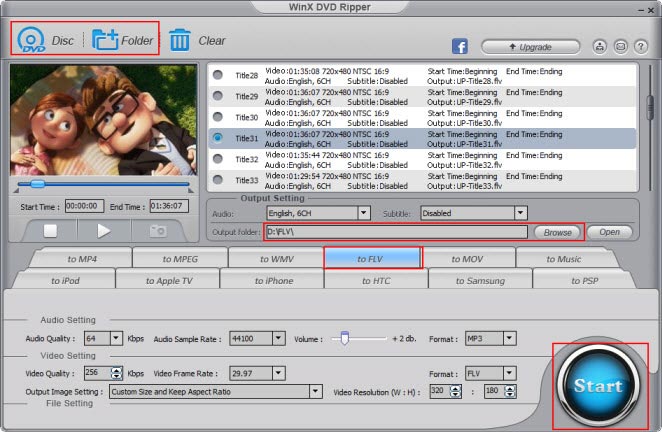Click the register/share round icon

[x=600, y=46]
